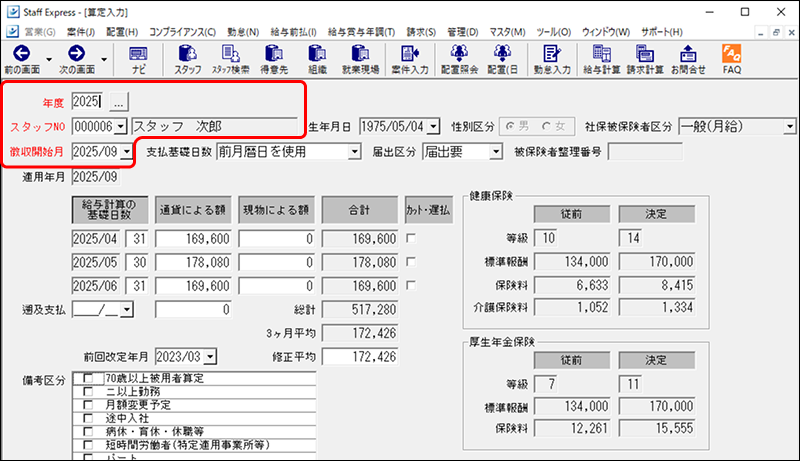Screen dimensions: 800x461
Task: Select the 男 radio button
Action: [509, 126]
